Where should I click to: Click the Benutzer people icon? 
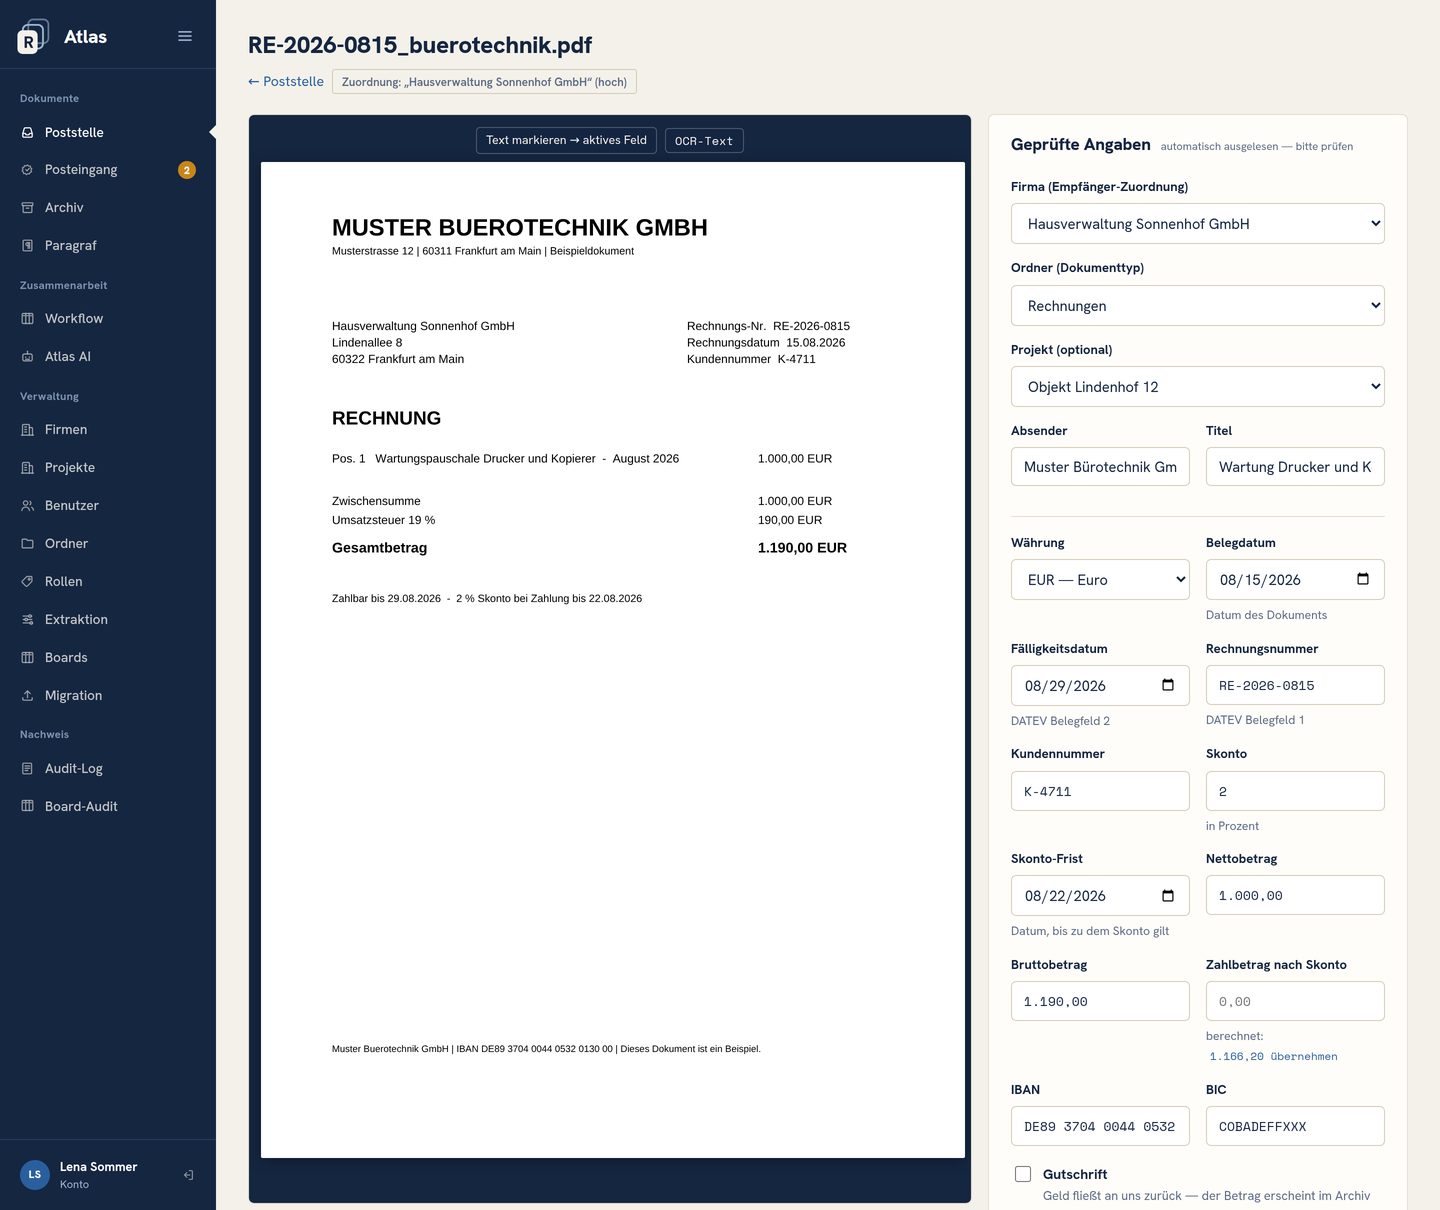coord(27,506)
